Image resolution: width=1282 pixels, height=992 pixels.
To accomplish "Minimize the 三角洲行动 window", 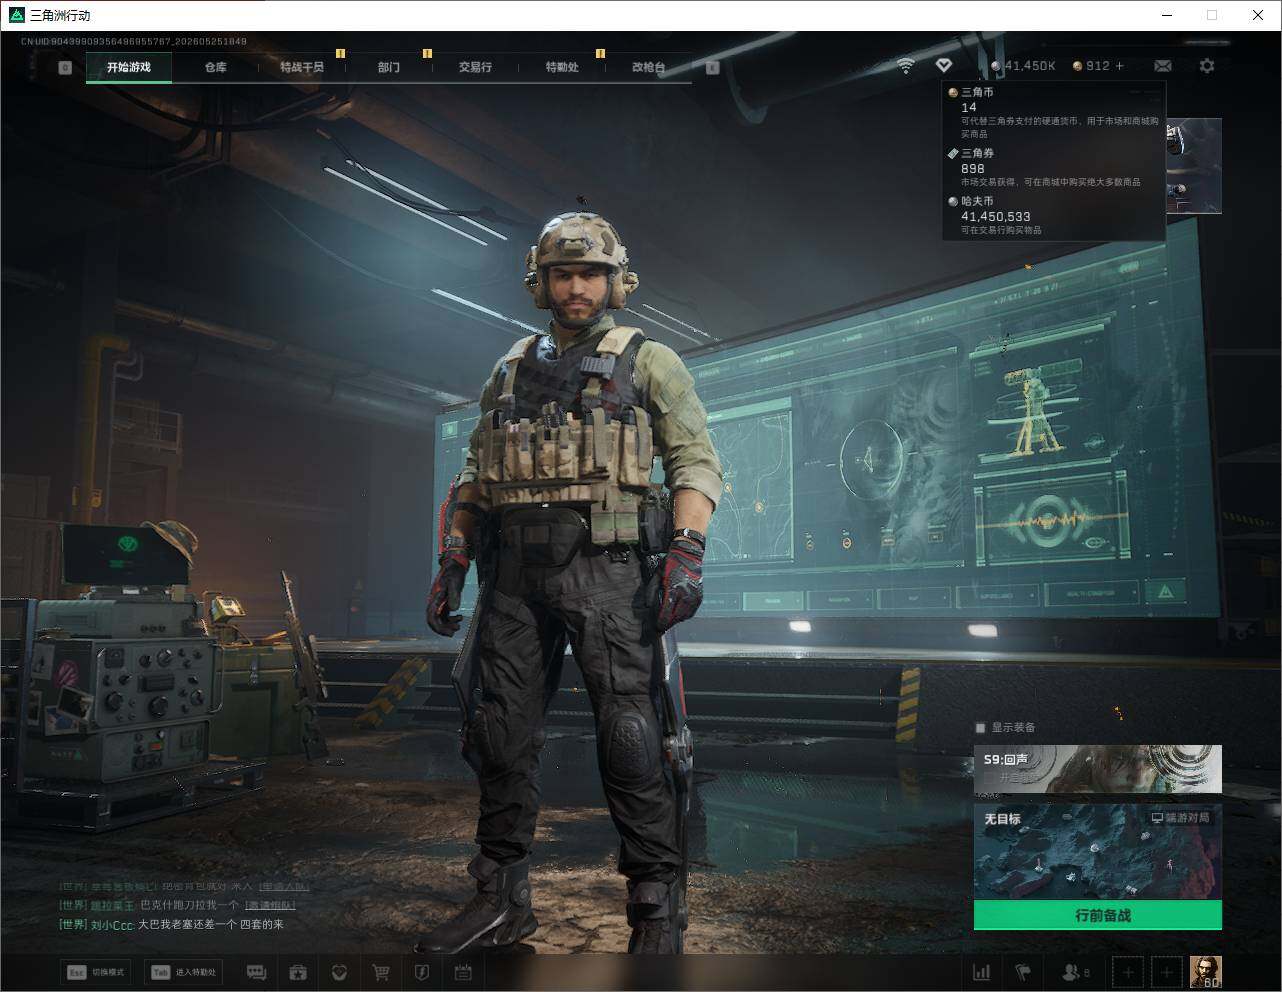I will coord(1167,15).
